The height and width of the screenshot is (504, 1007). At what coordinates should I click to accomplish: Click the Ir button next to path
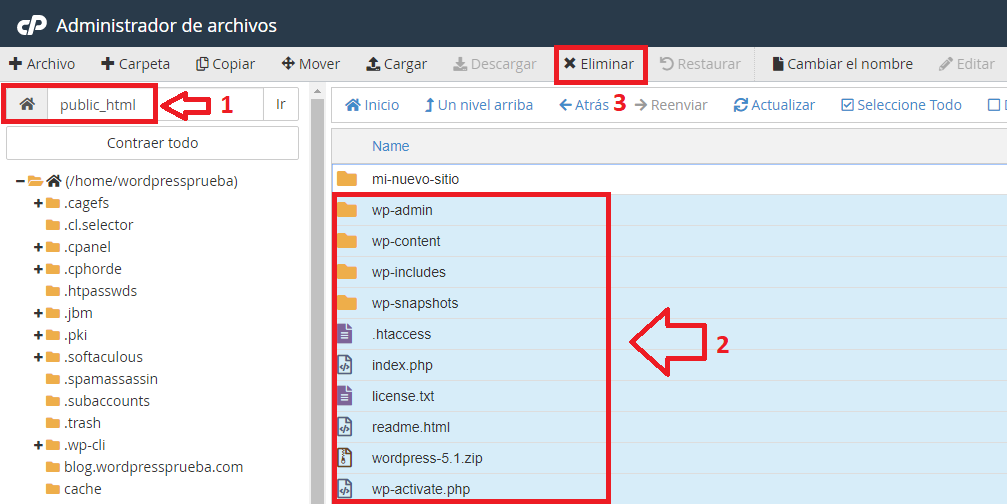coord(281,105)
